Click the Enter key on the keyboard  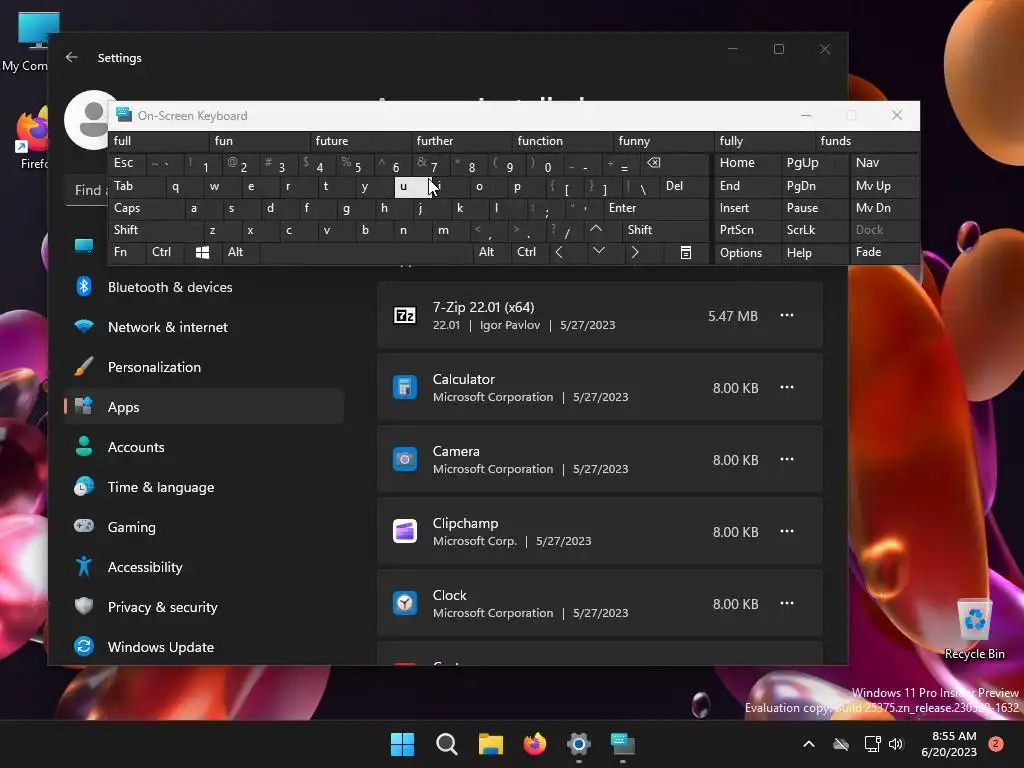pos(656,208)
